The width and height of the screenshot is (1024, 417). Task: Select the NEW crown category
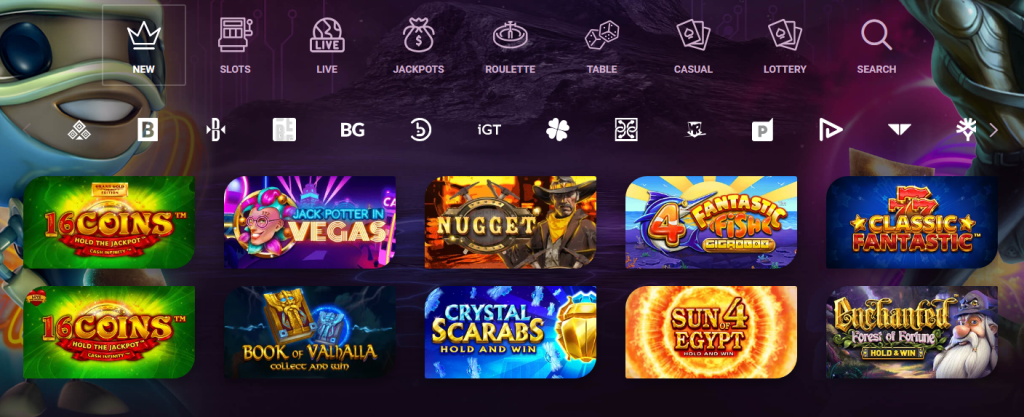[144, 46]
